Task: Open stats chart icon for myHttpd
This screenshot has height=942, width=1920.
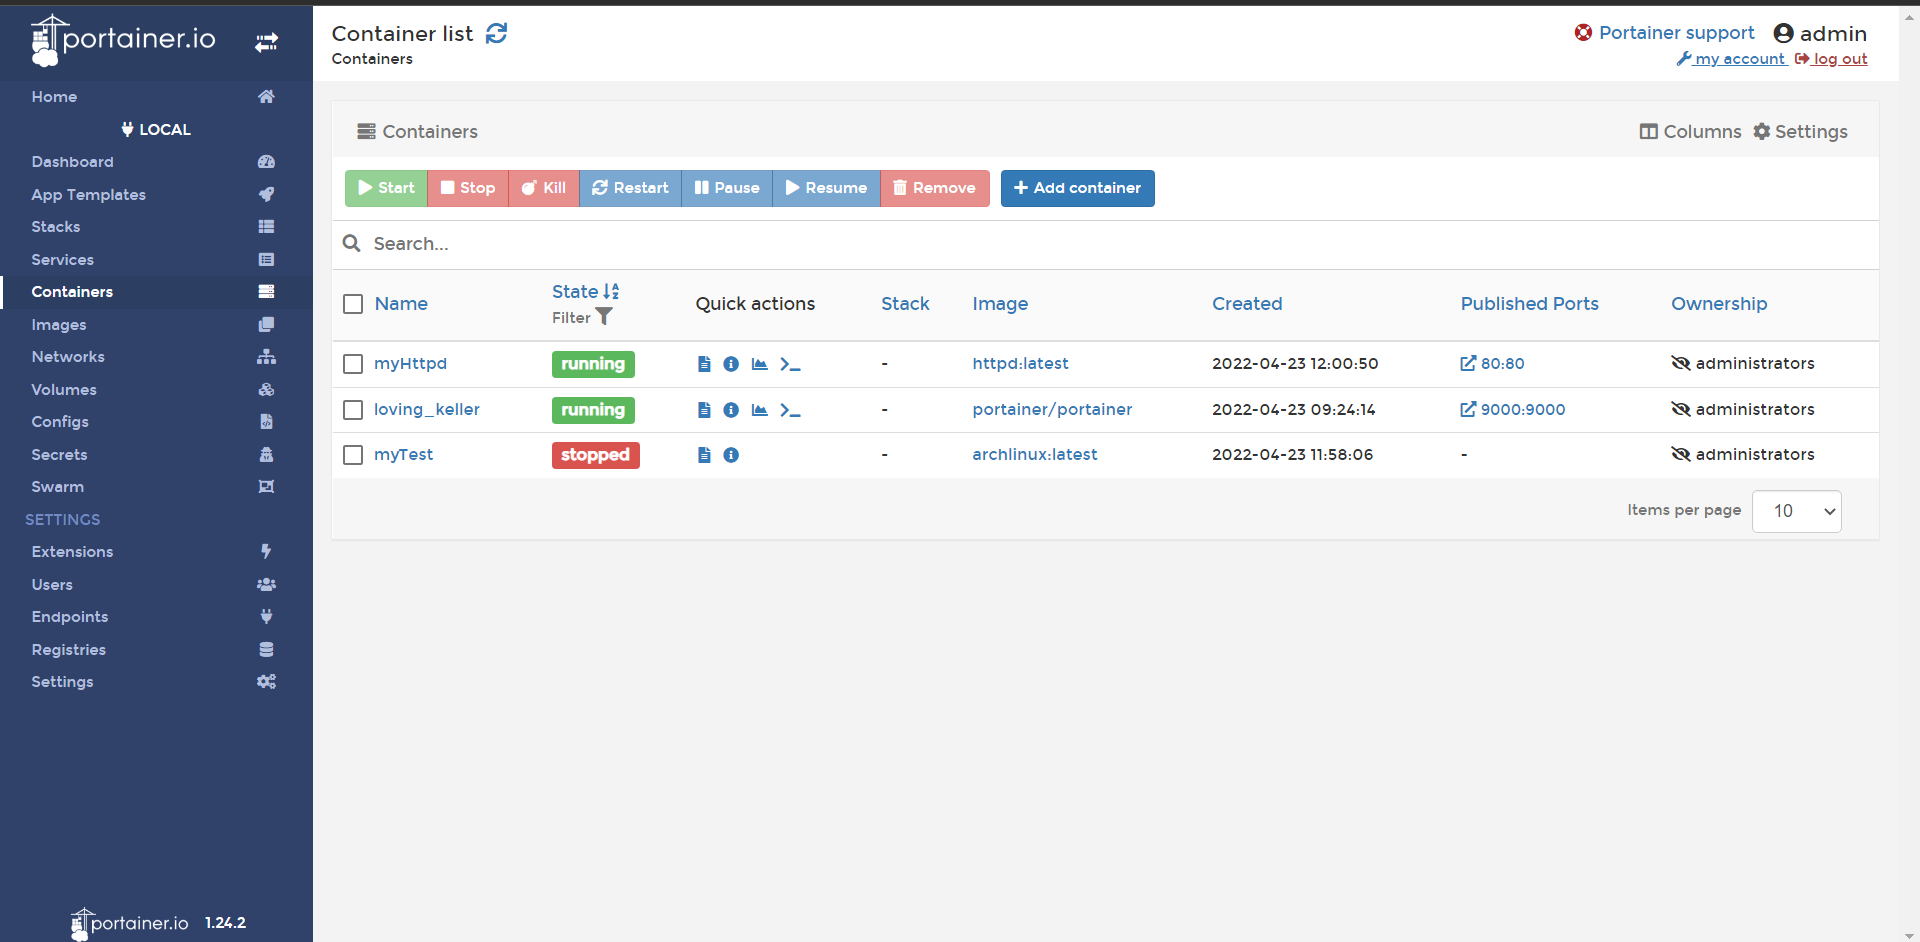Action: pos(760,364)
